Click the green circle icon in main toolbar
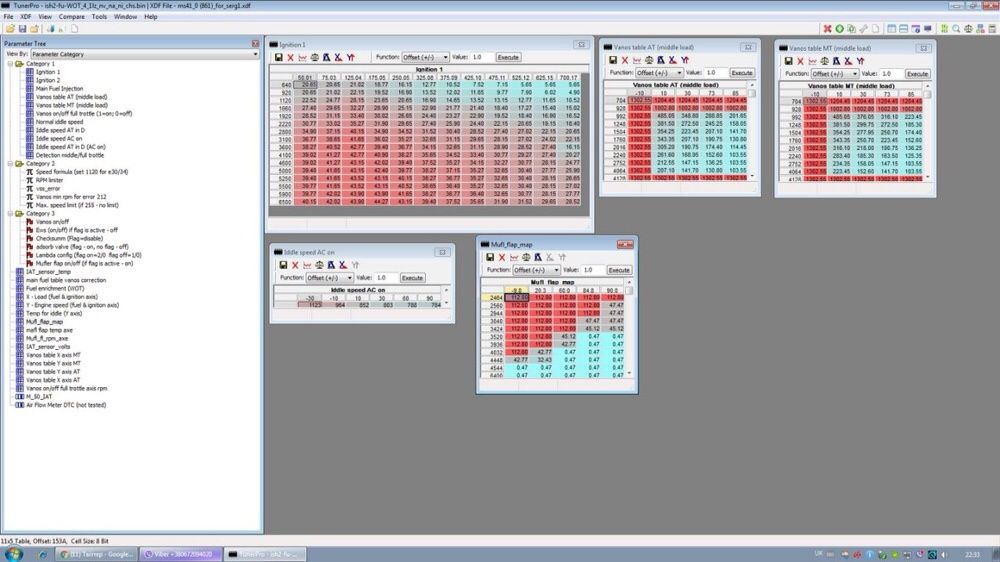This screenshot has height=562, width=1000. click(x=839, y=29)
